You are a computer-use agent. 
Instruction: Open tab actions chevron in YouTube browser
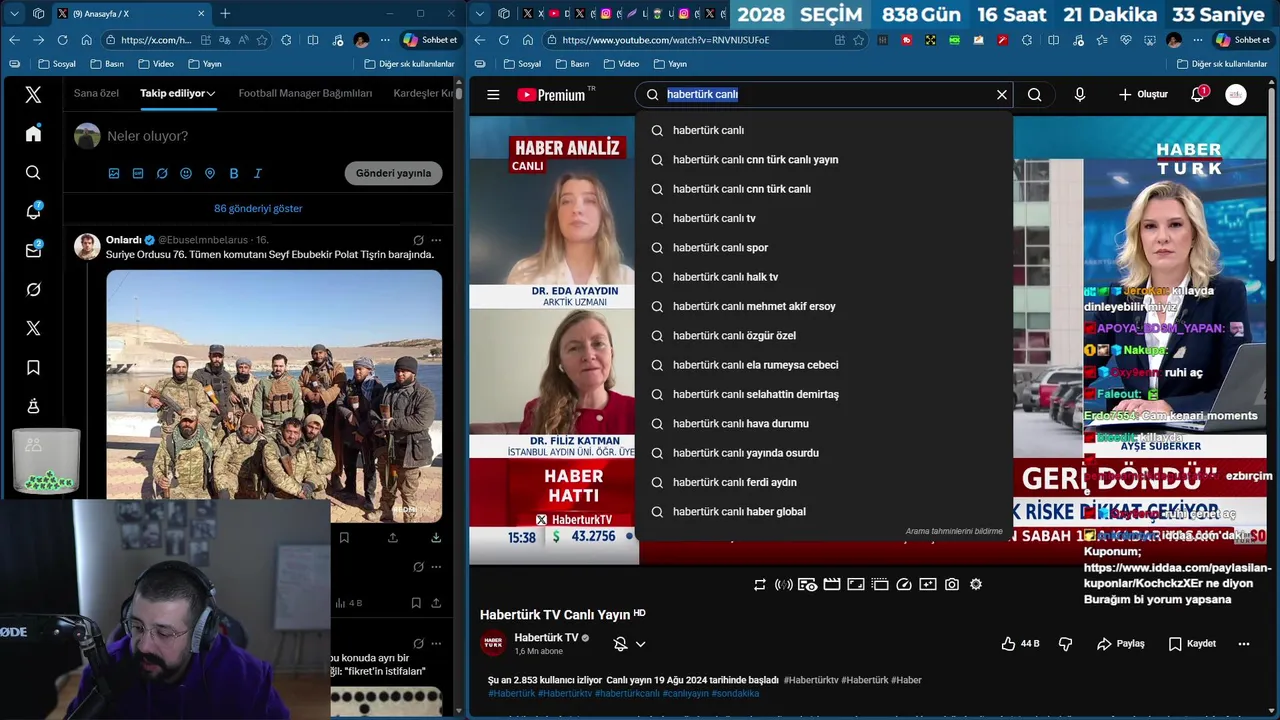click(x=479, y=13)
